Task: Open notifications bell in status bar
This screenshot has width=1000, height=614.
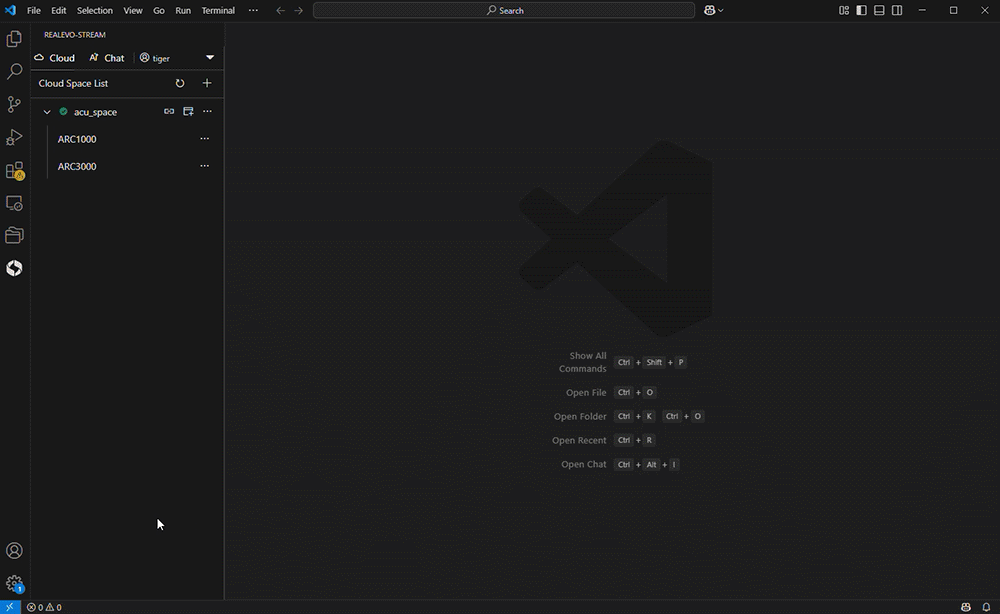Action: (987, 607)
